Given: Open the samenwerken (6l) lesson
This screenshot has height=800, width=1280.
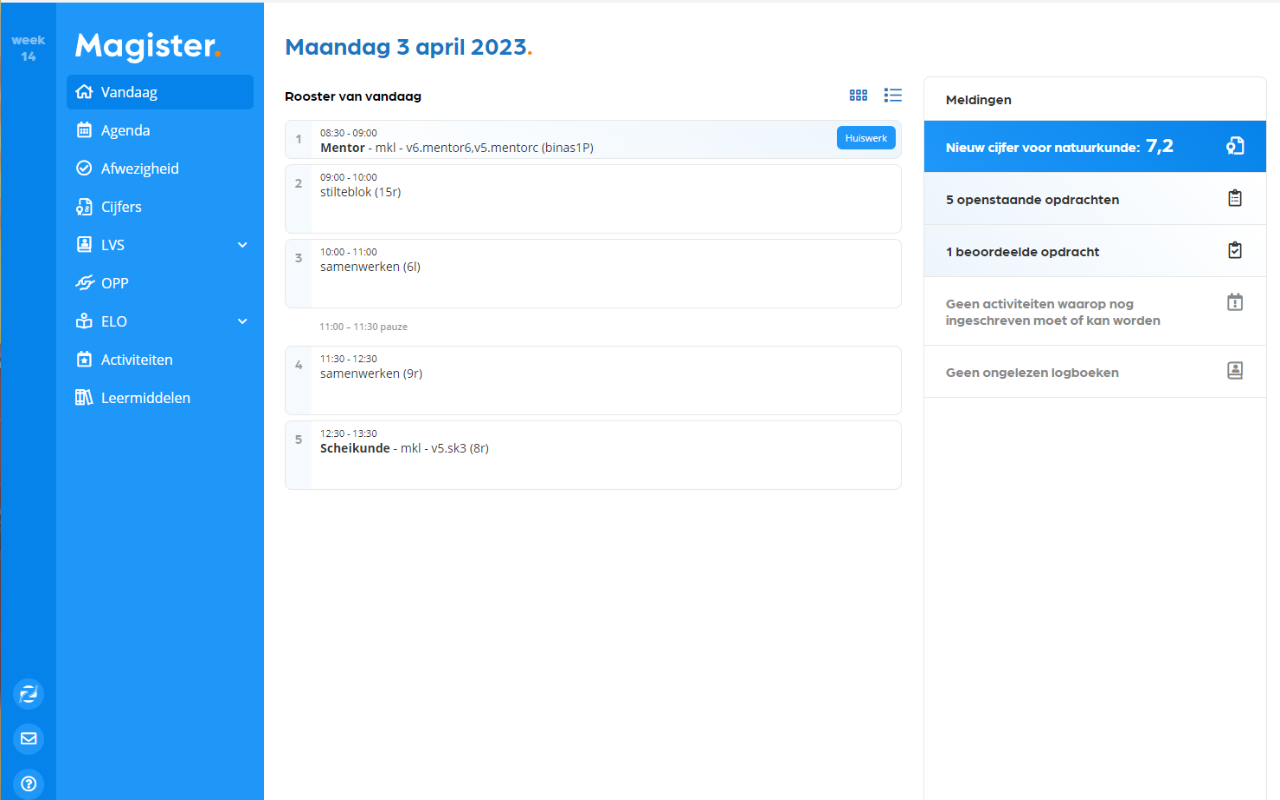Looking at the screenshot, I should [x=593, y=274].
